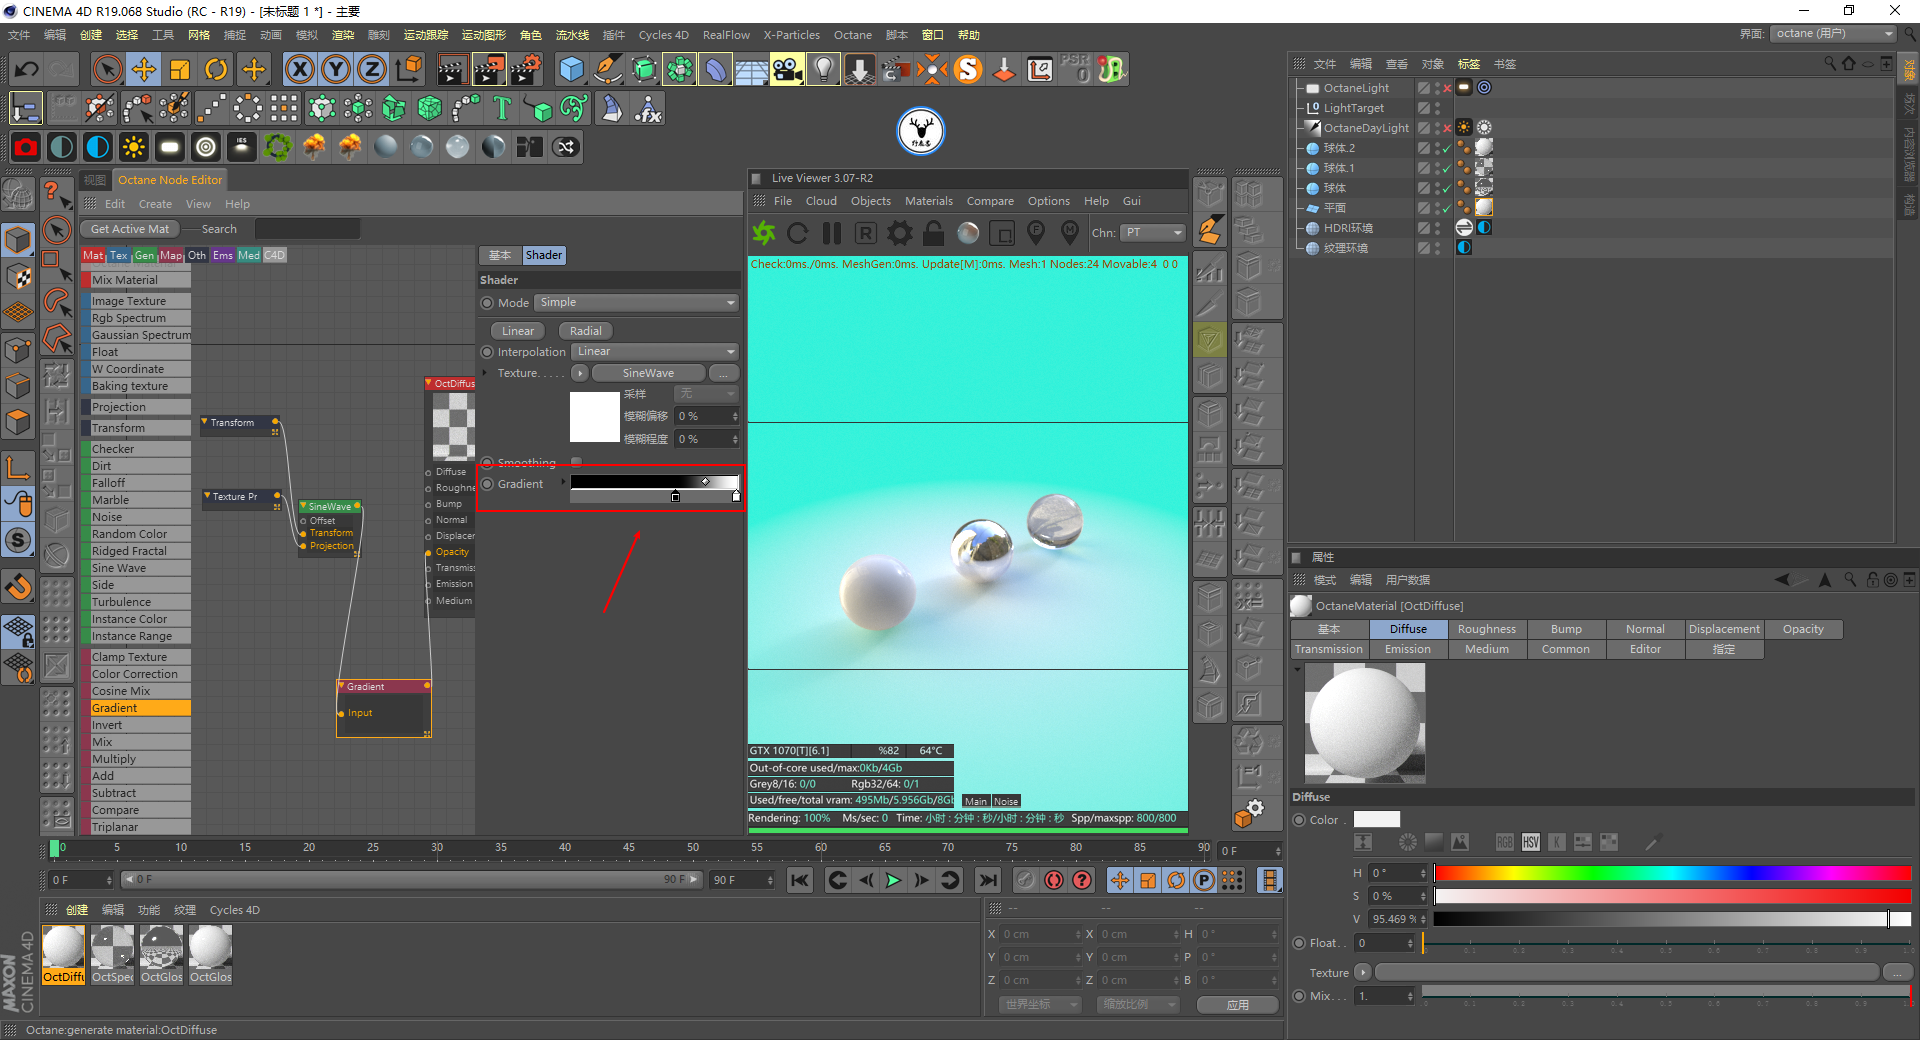
Task: Open the Mode Simple dropdown
Action: 637,303
